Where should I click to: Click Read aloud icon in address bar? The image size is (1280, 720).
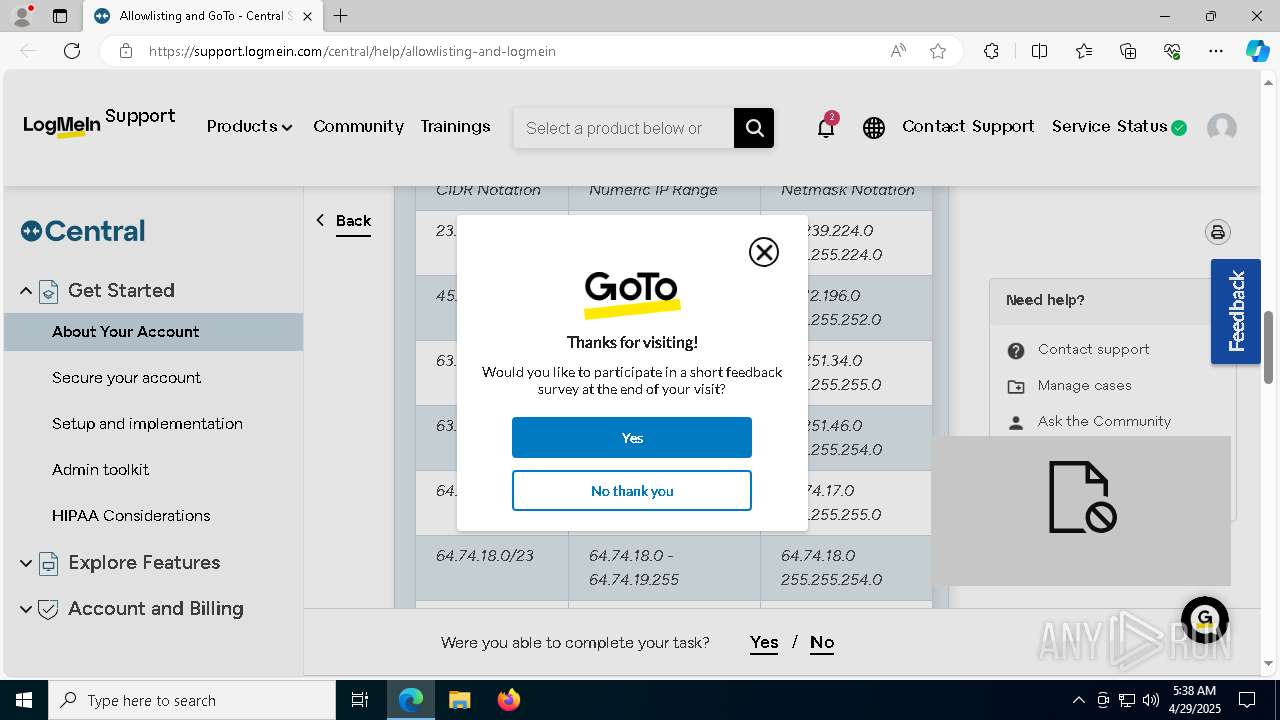898,51
